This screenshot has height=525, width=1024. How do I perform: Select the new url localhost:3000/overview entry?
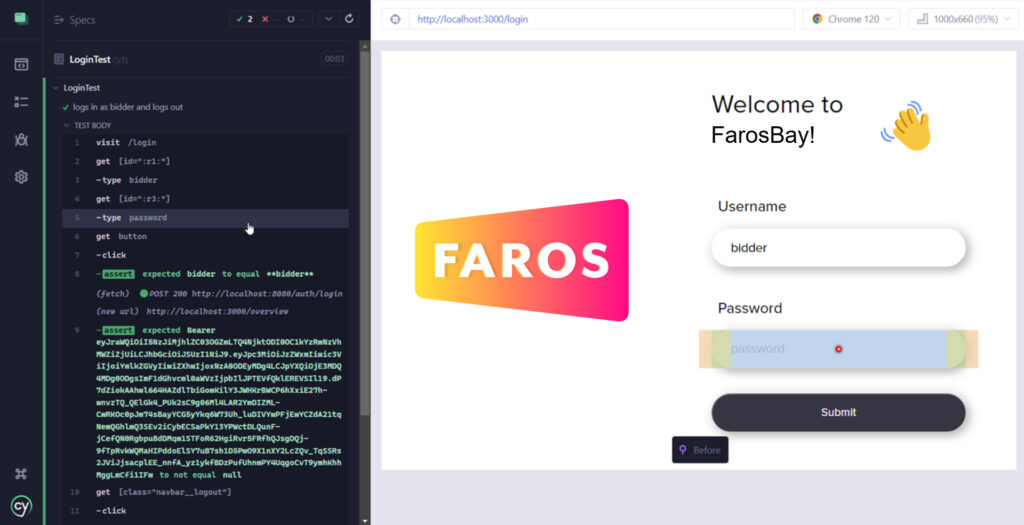click(x=192, y=311)
